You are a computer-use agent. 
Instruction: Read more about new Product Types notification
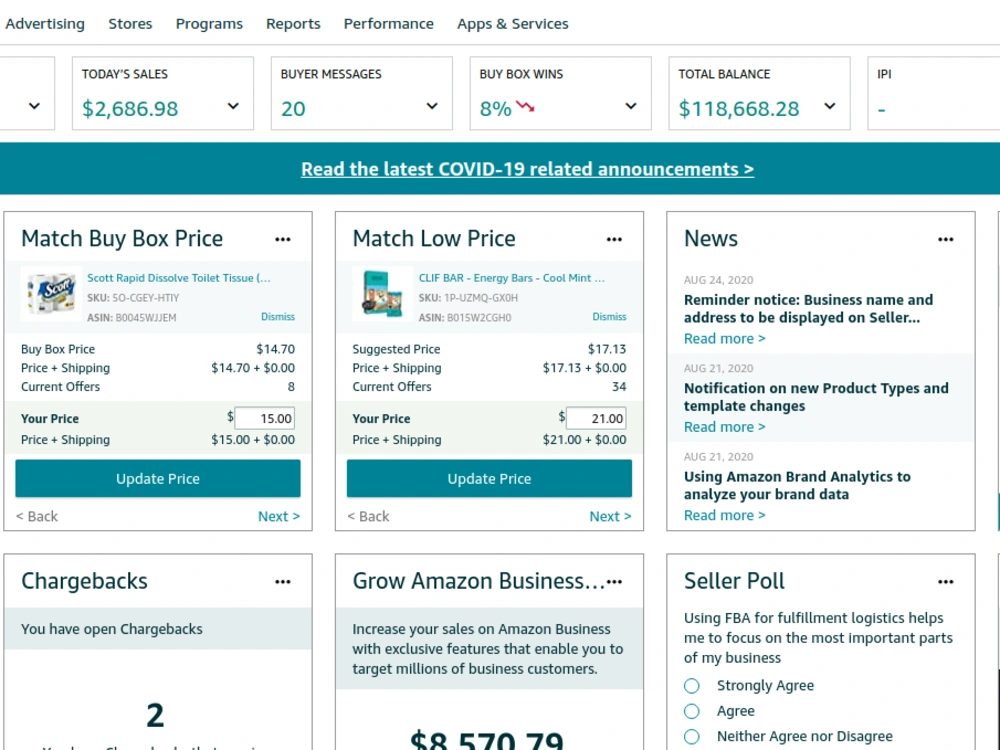pos(724,427)
